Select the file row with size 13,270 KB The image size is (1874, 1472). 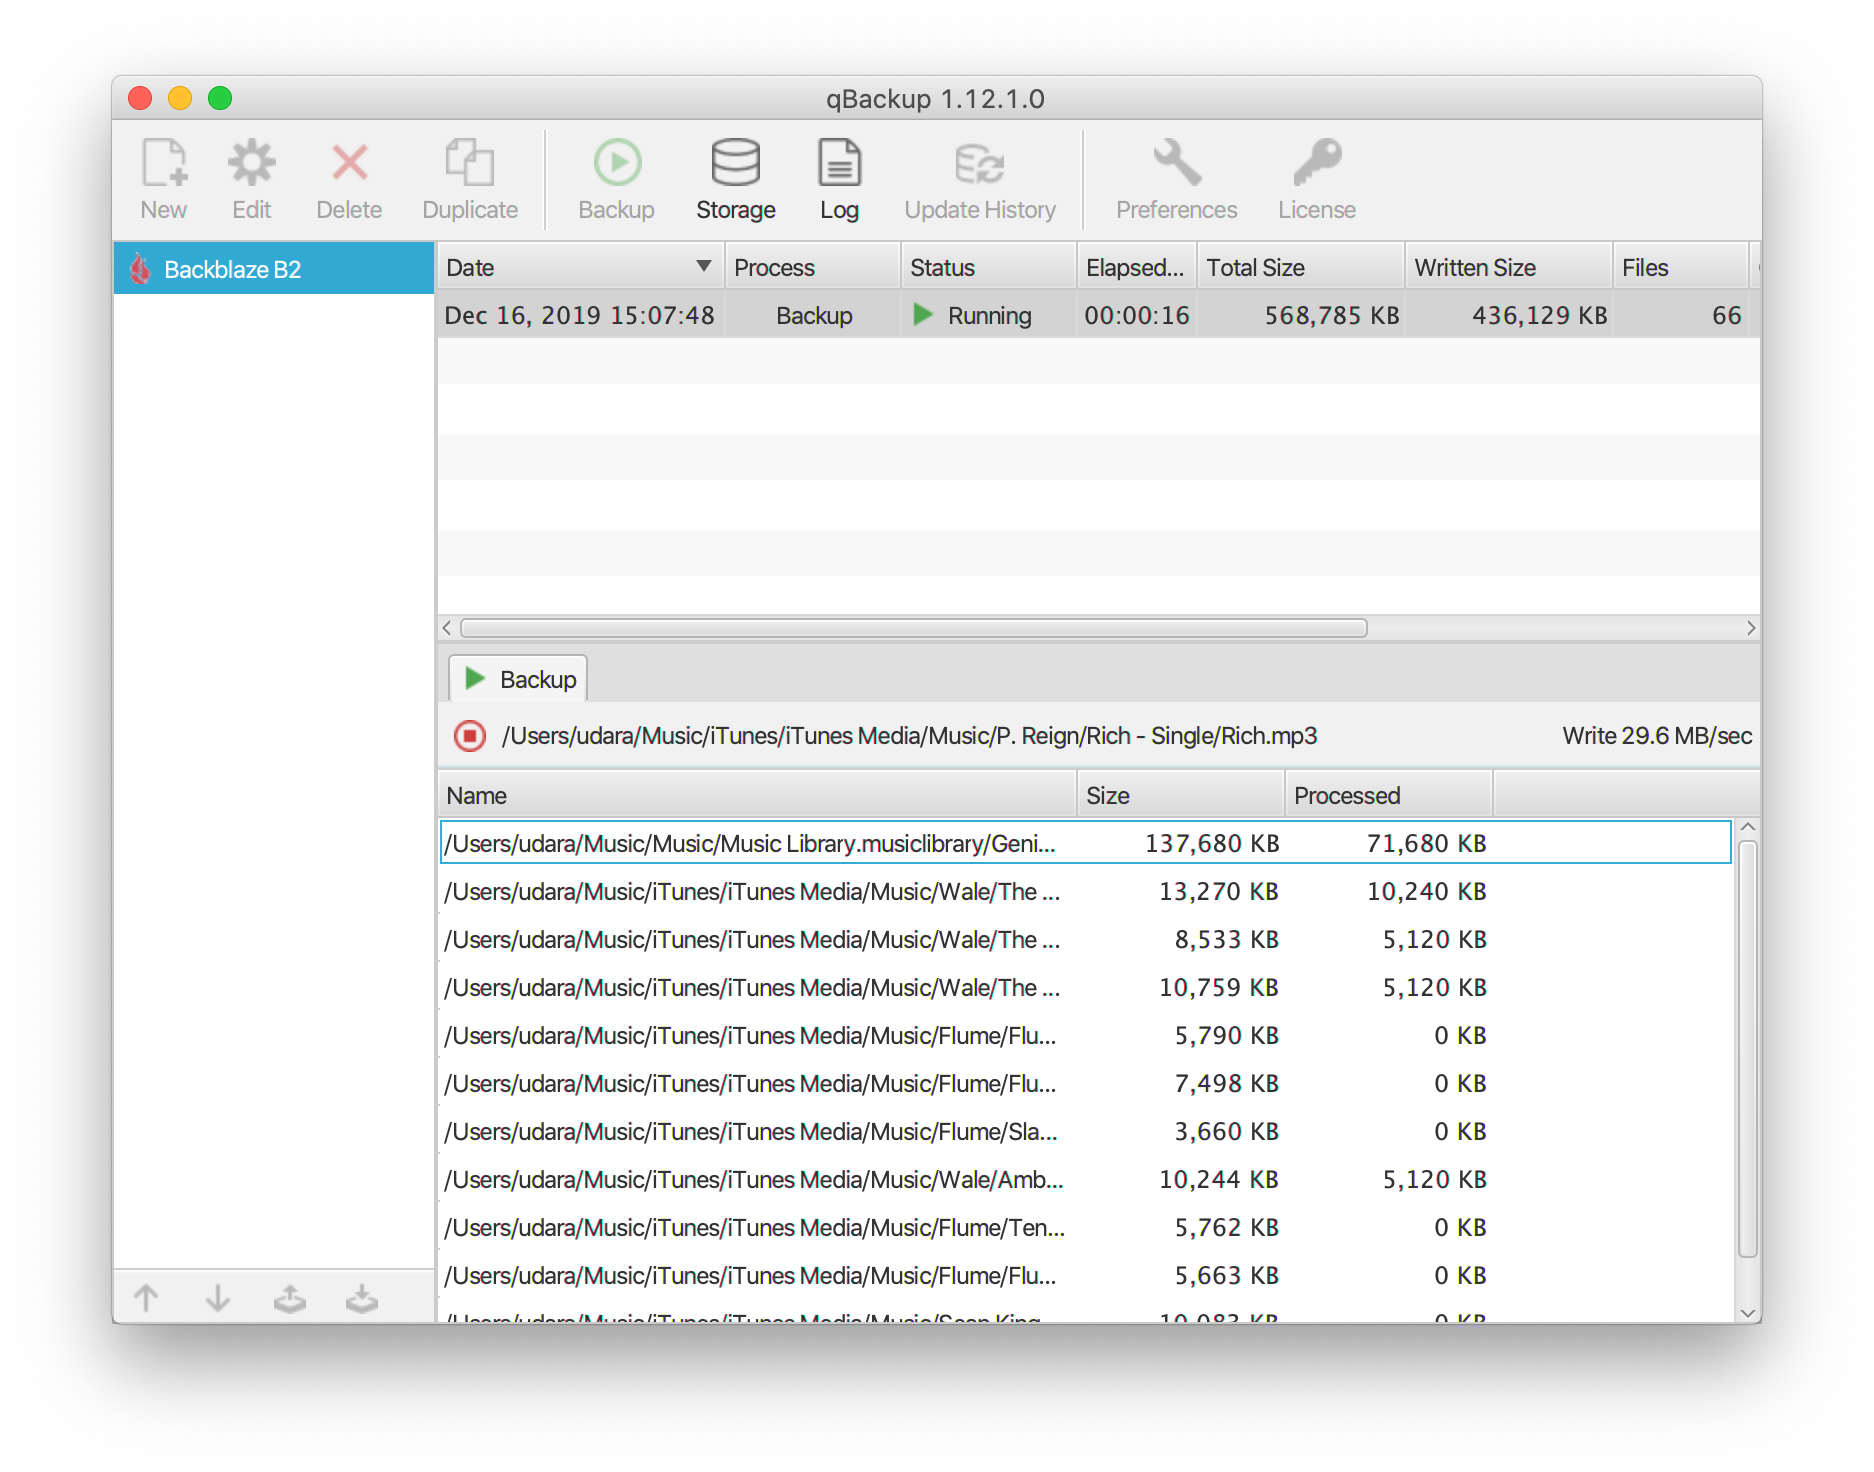pyautogui.click(x=1085, y=891)
